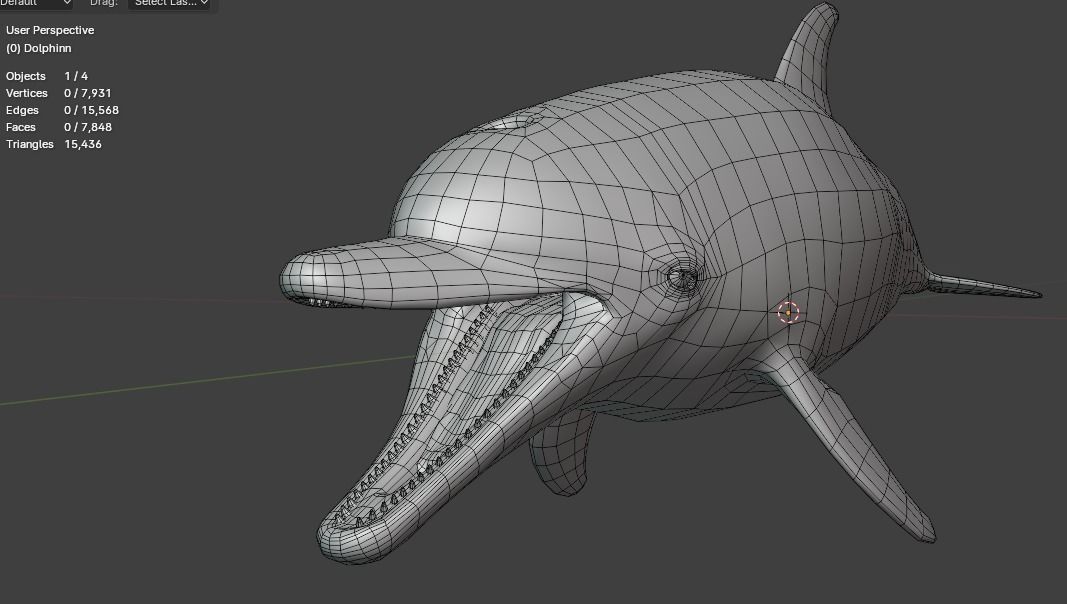Click the '(0) Dolphinn' object name text

39,48
